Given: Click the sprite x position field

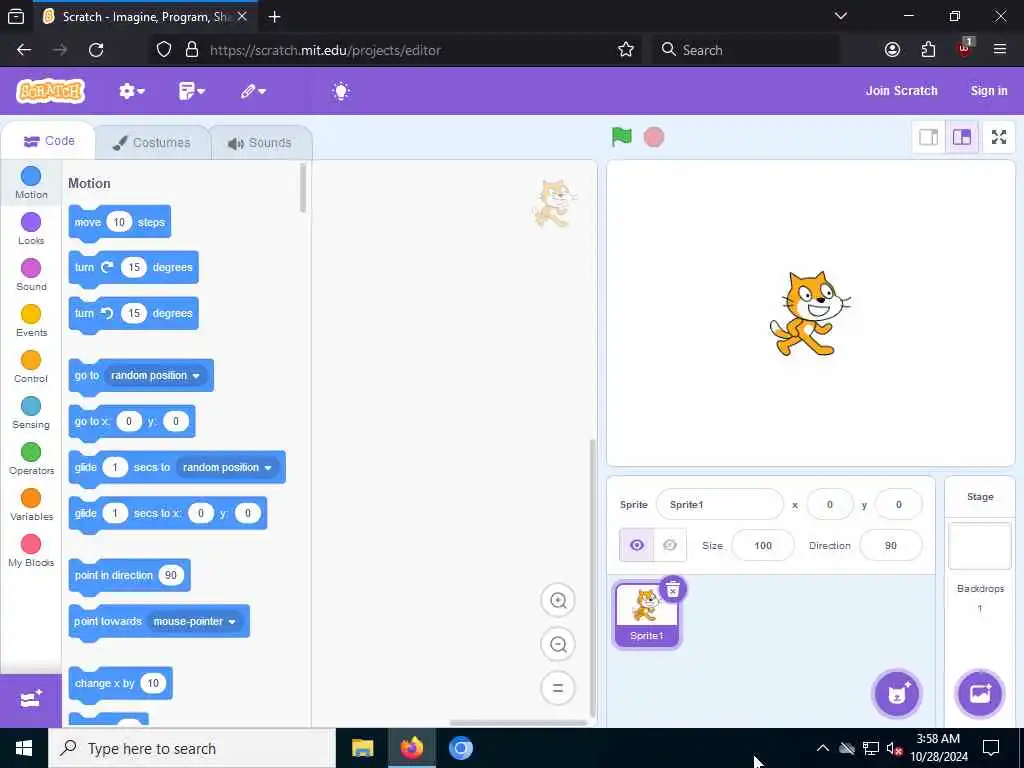Looking at the screenshot, I should pyautogui.click(x=829, y=504).
